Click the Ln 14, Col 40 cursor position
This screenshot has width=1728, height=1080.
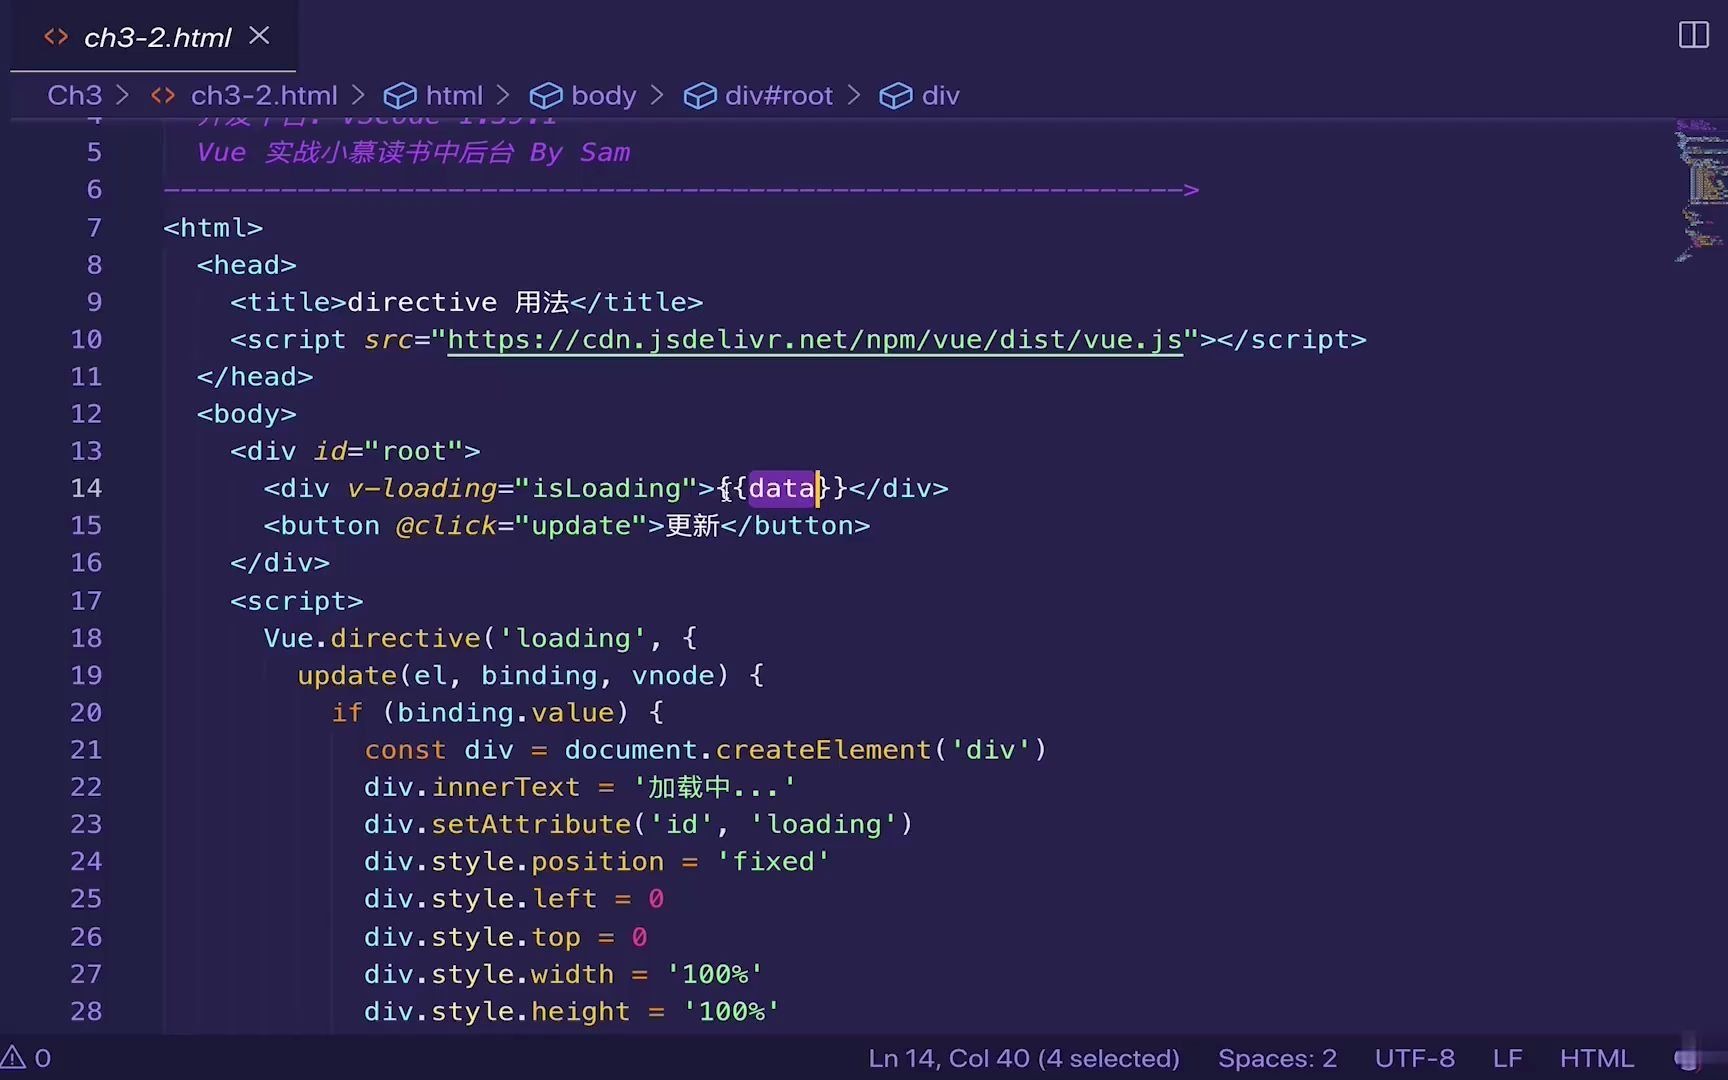click(1024, 1058)
